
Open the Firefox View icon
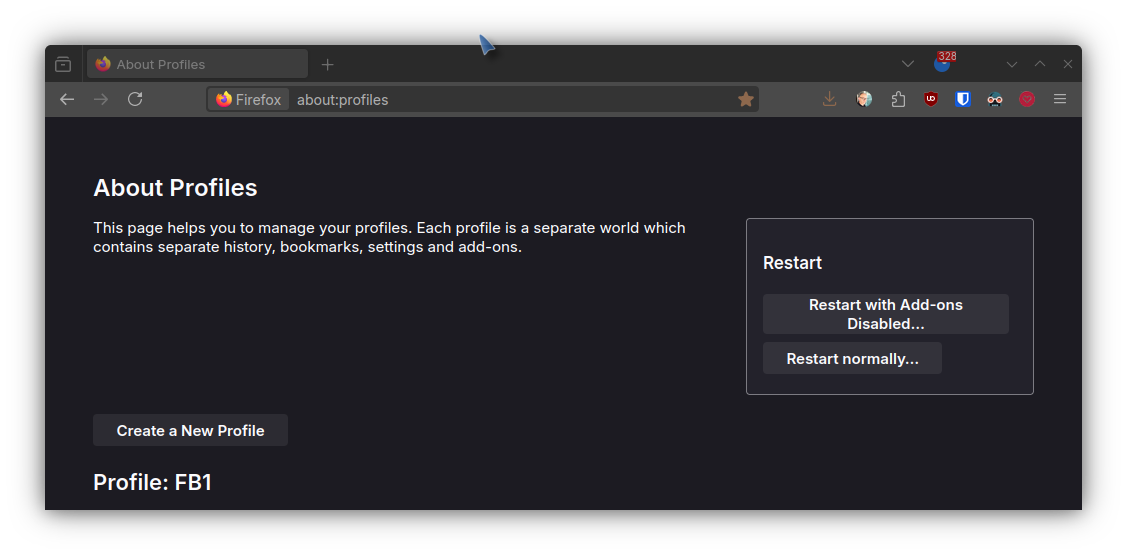click(63, 65)
